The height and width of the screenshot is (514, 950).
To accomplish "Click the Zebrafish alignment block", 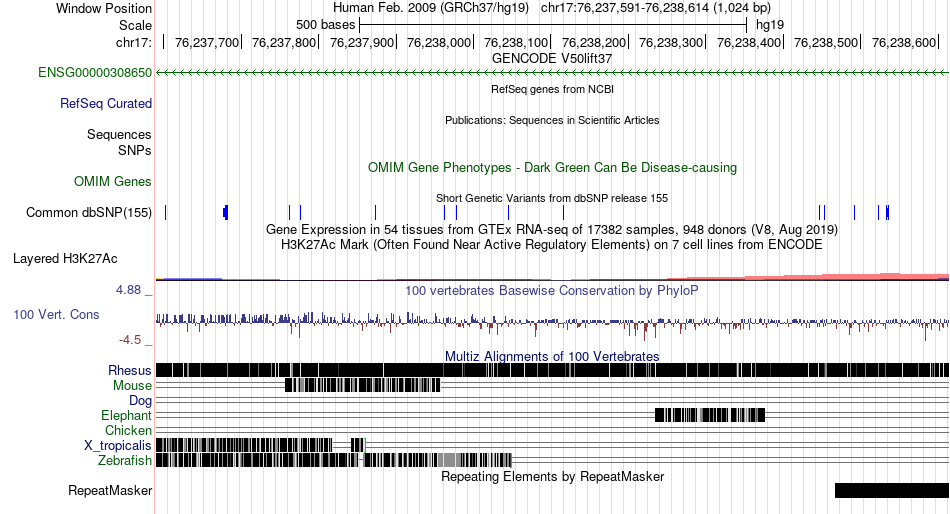I will click(x=334, y=460).
